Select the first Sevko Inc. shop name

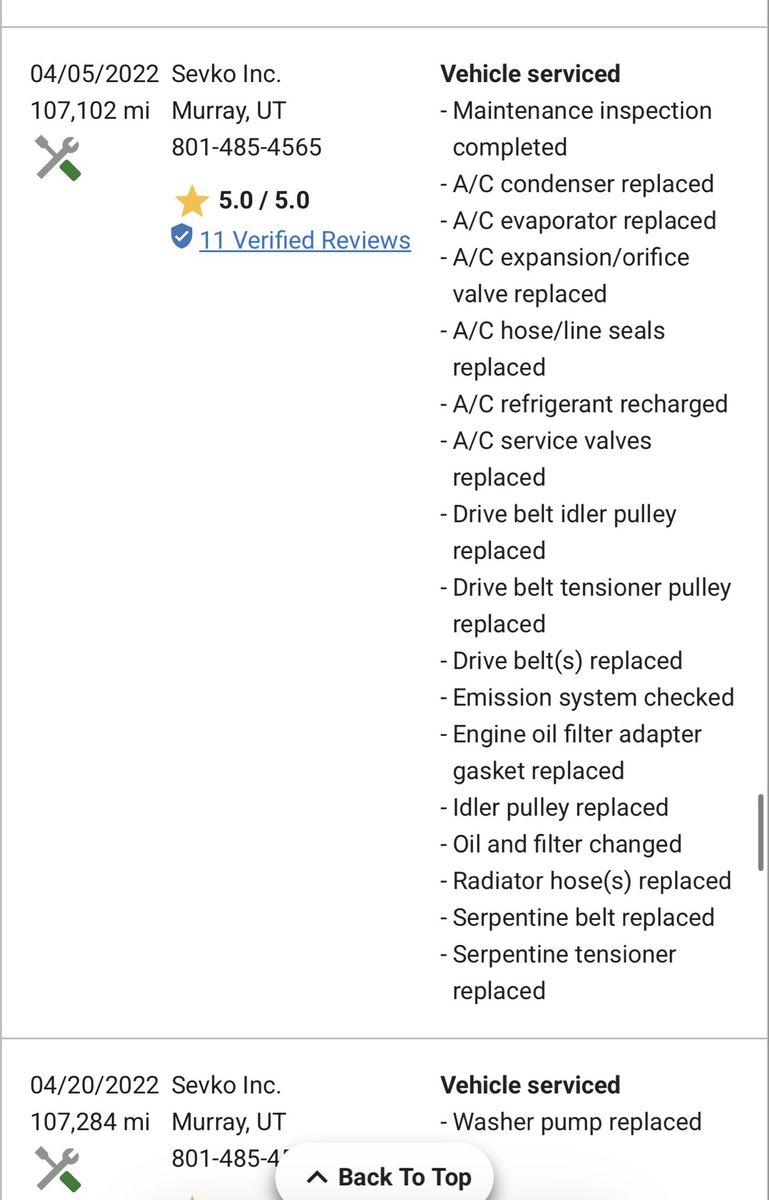tap(226, 74)
